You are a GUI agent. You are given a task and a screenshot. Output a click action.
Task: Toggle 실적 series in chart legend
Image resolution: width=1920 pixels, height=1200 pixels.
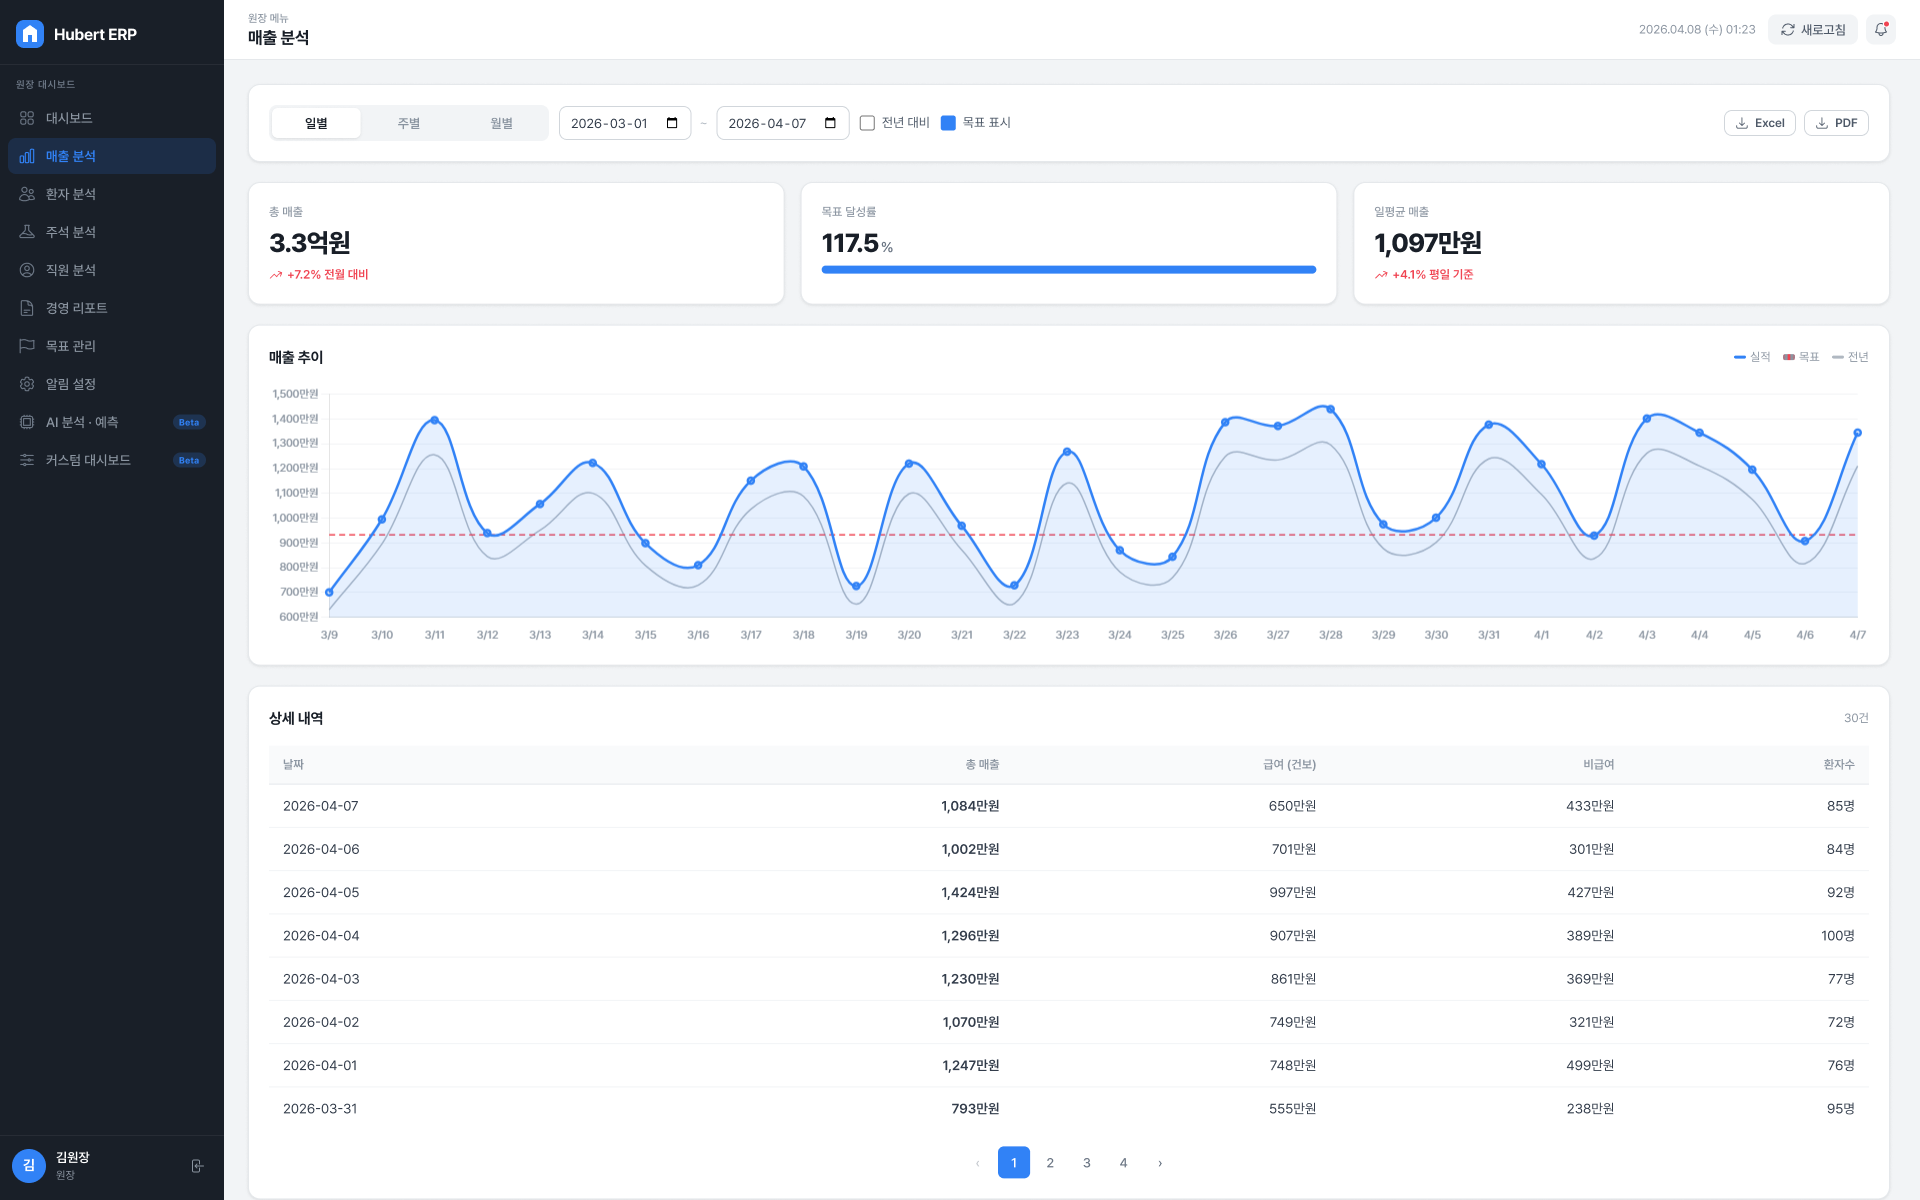1752,357
